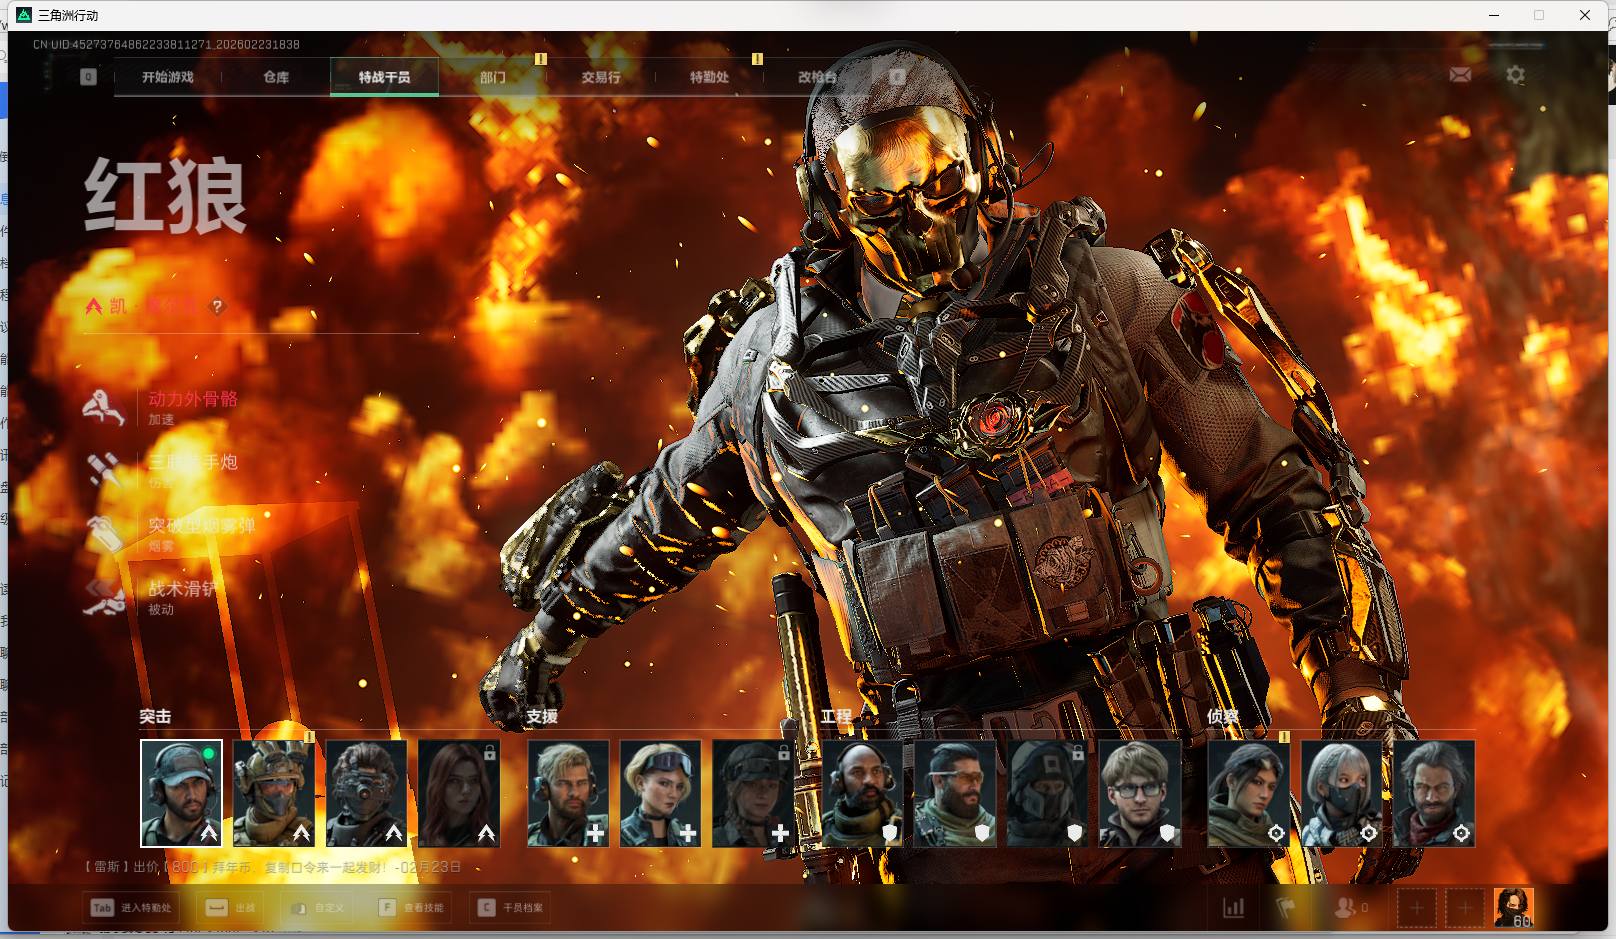Screen dimensions: 1616x939
Task: Click the first empty teammate plus slot
Action: click(x=1416, y=907)
